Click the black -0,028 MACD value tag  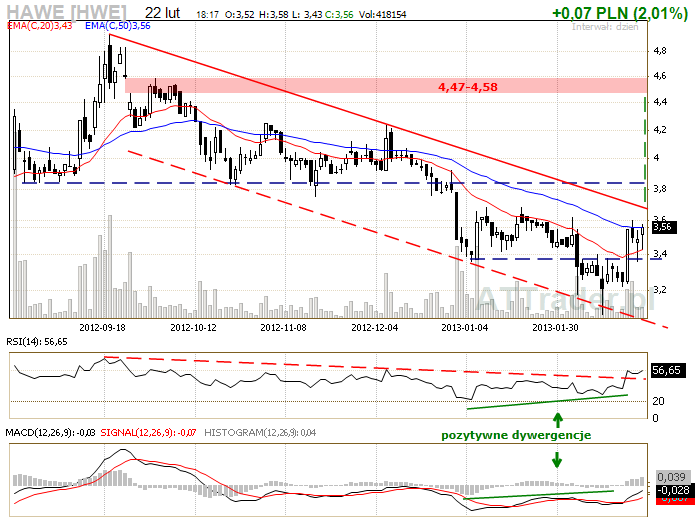(x=675, y=489)
